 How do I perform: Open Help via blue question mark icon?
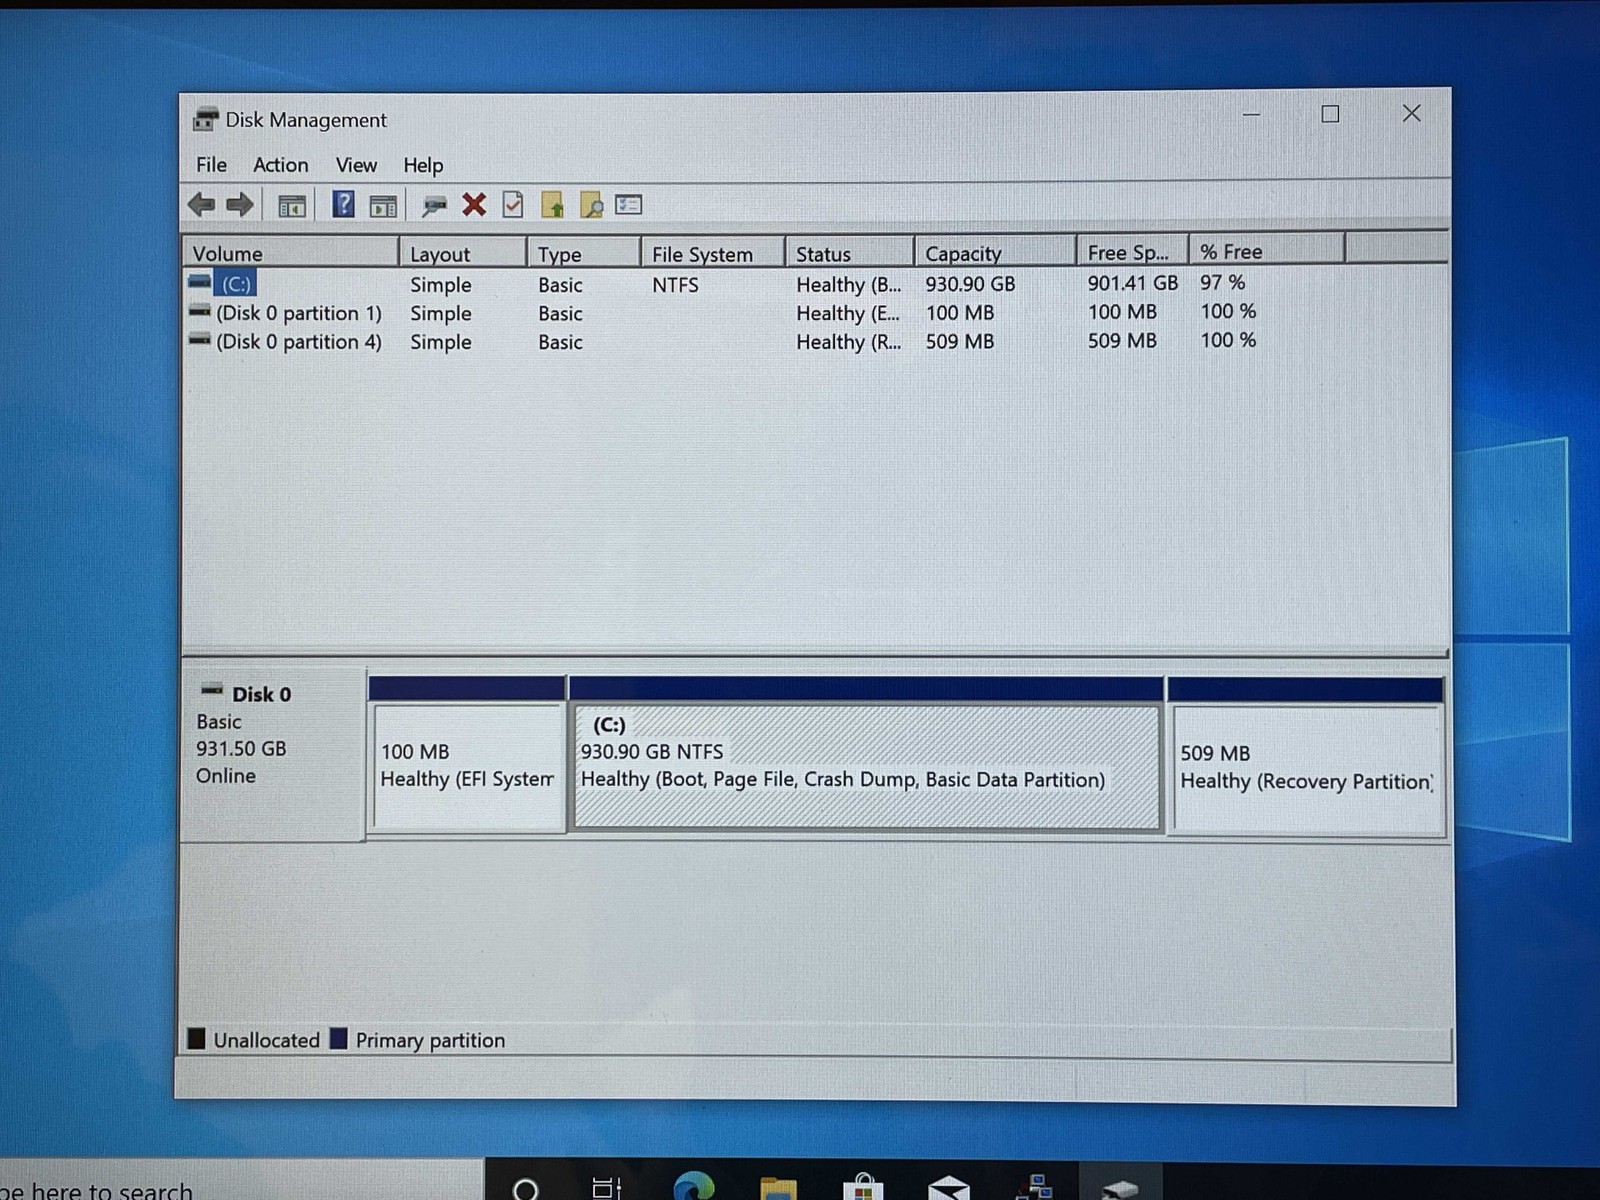[343, 204]
